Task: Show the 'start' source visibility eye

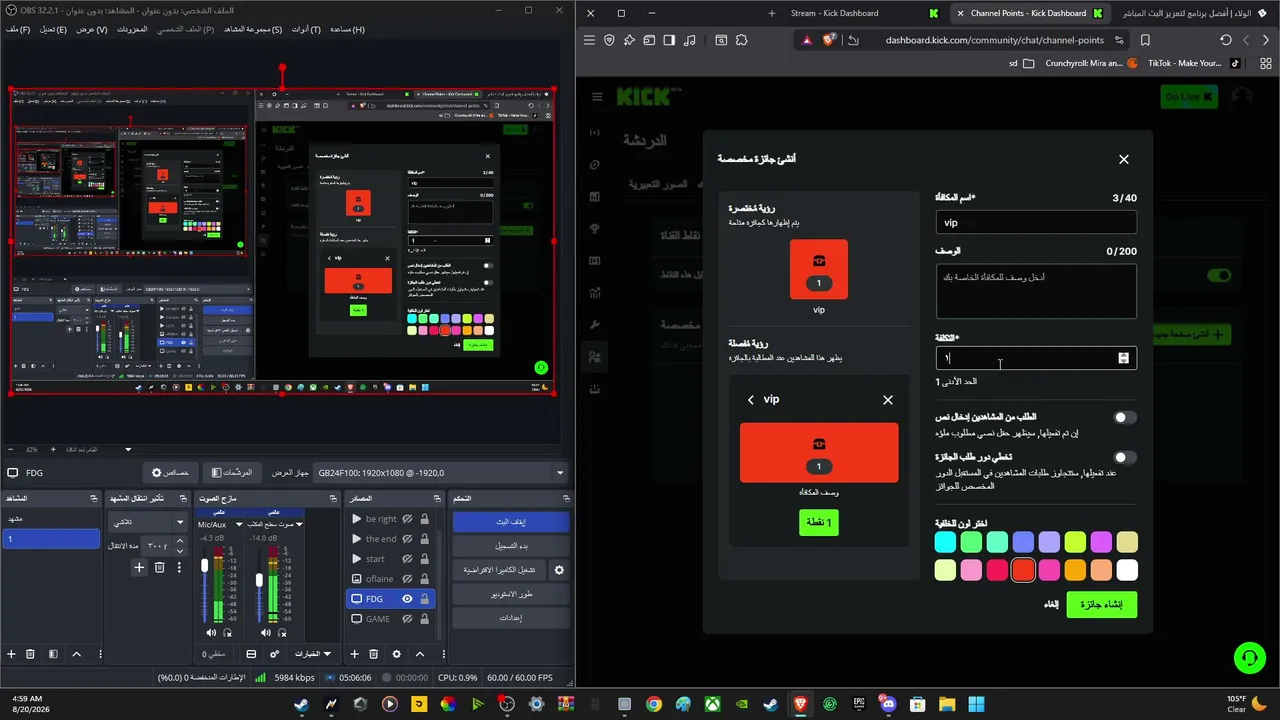Action: [x=407, y=559]
